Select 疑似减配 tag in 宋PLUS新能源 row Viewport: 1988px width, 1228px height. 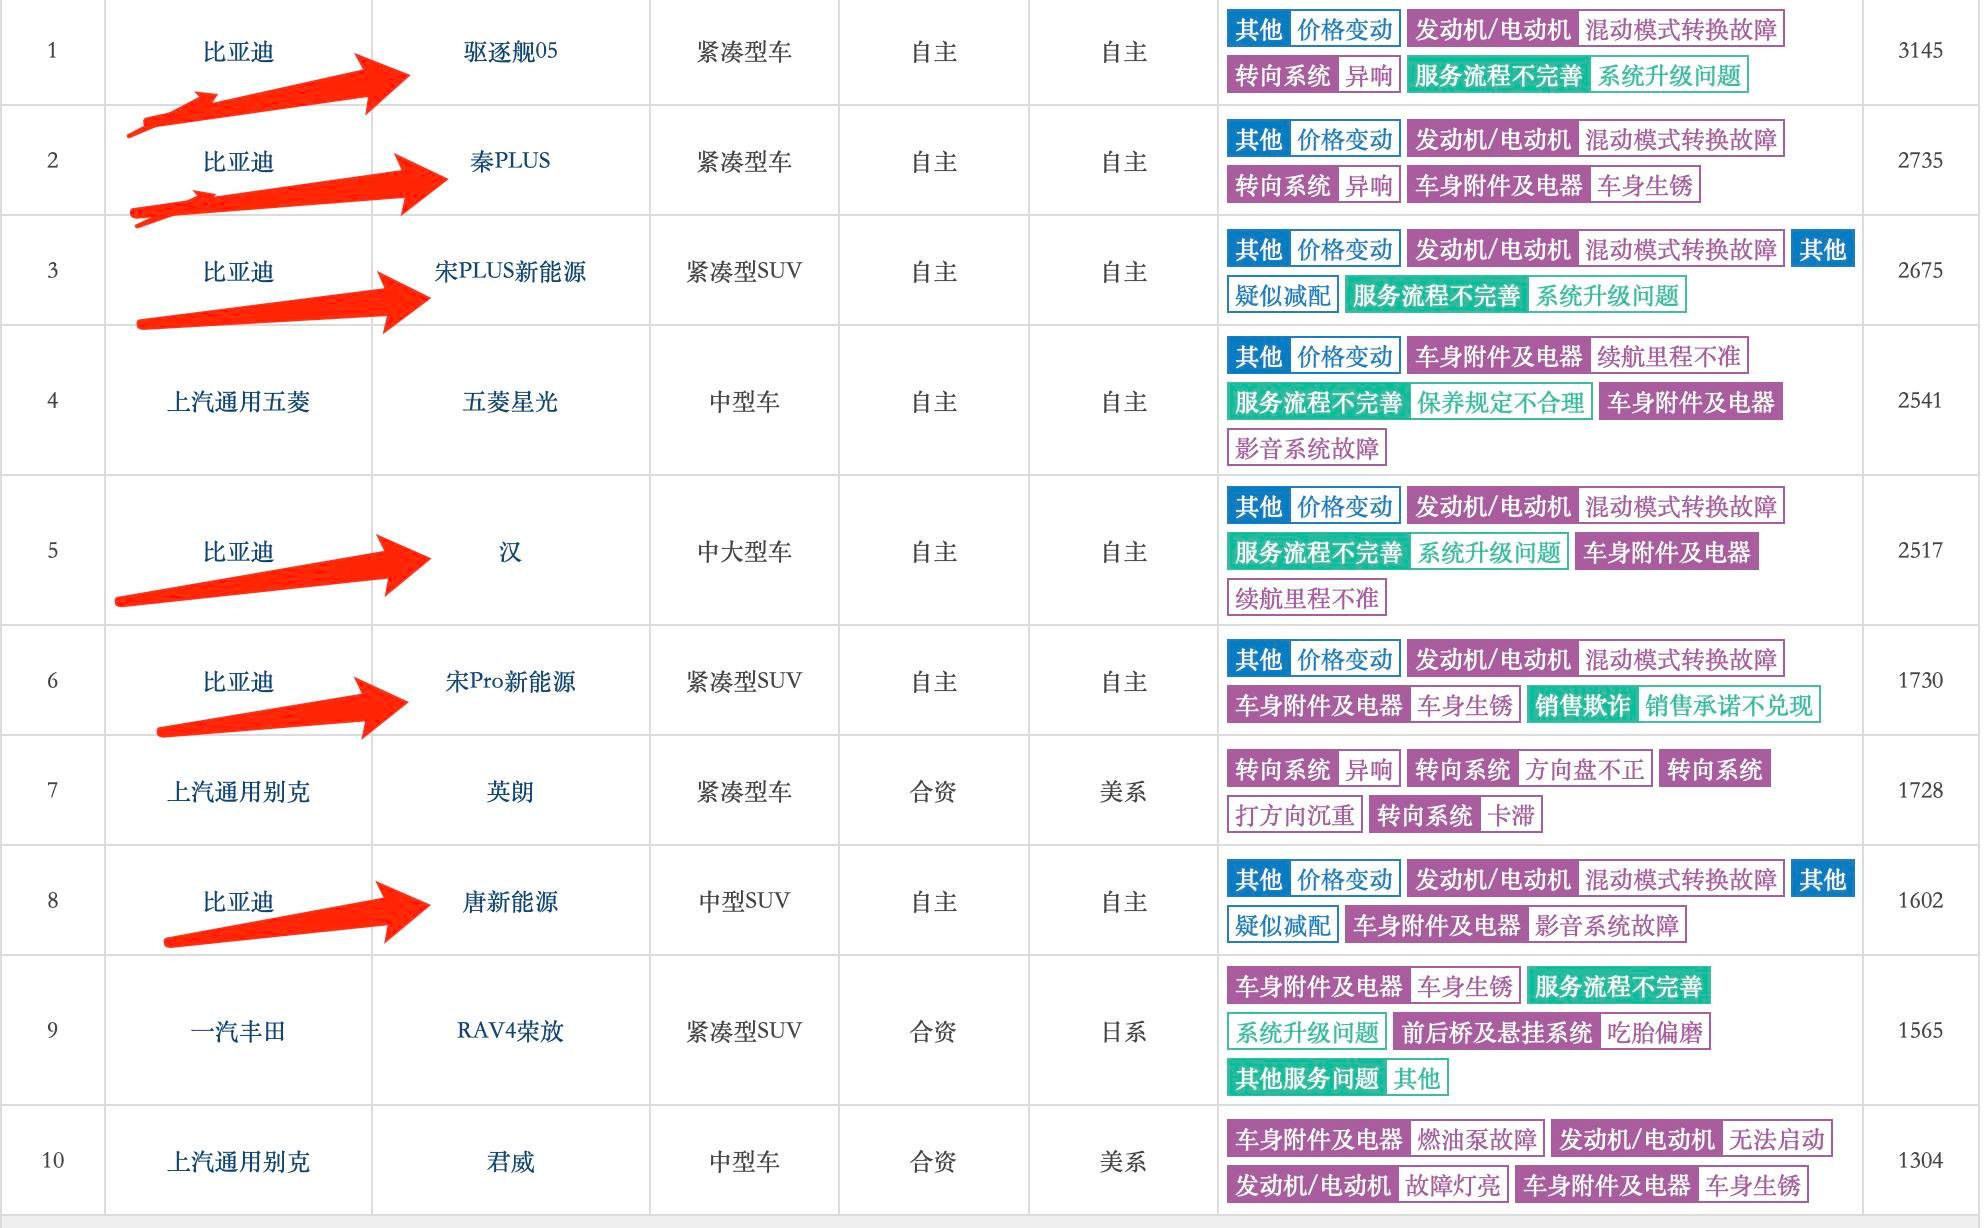tap(1283, 296)
